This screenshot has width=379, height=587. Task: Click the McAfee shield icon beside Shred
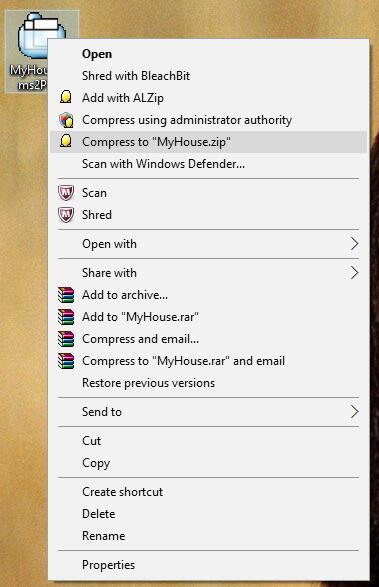click(x=66, y=215)
